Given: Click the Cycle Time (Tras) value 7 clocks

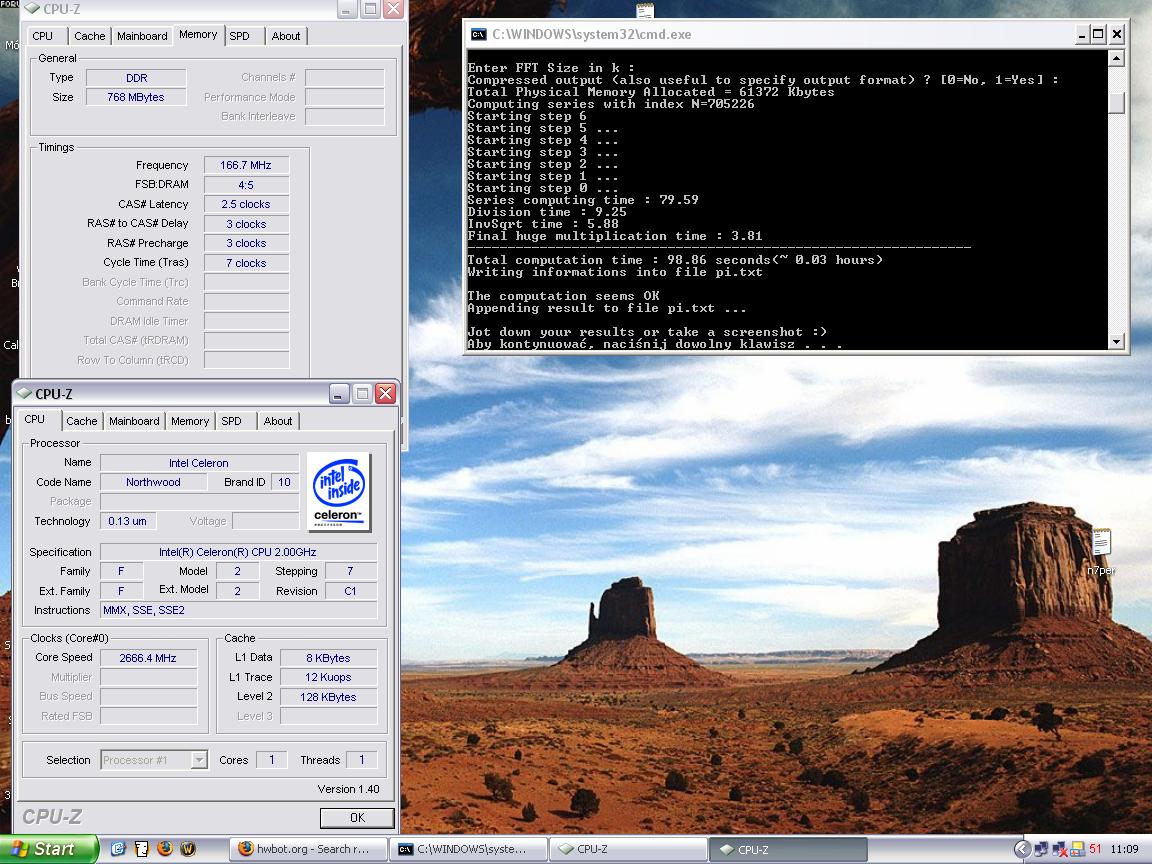Looking at the screenshot, I should tap(246, 263).
